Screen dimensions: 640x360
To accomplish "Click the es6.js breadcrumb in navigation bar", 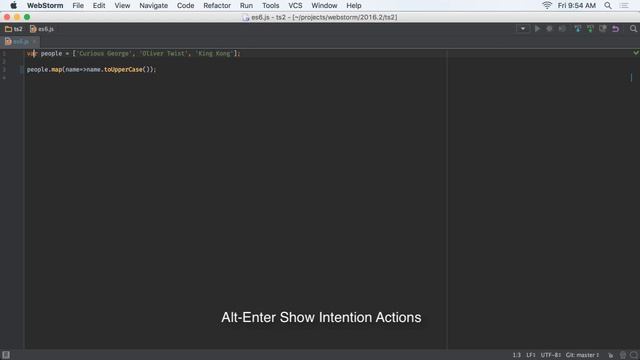I will click(x=42, y=29).
